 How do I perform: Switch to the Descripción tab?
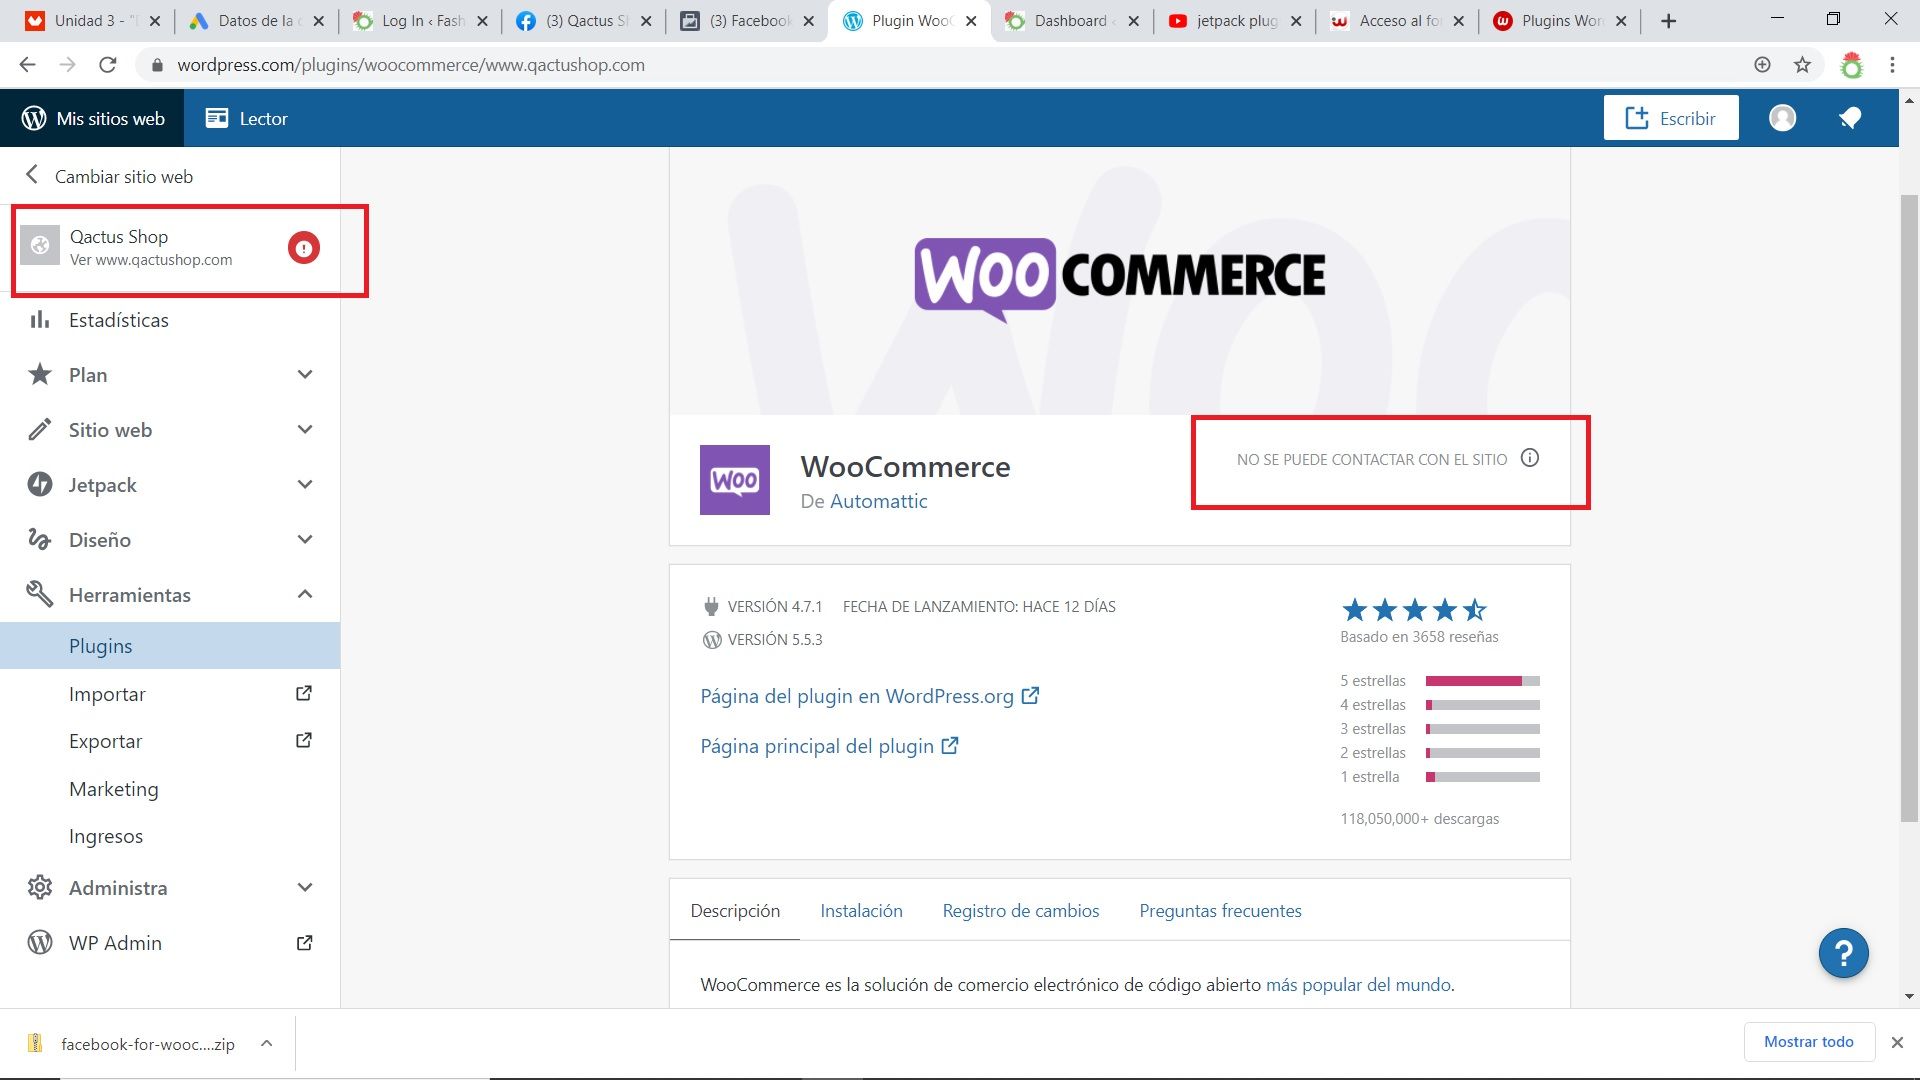(x=735, y=911)
